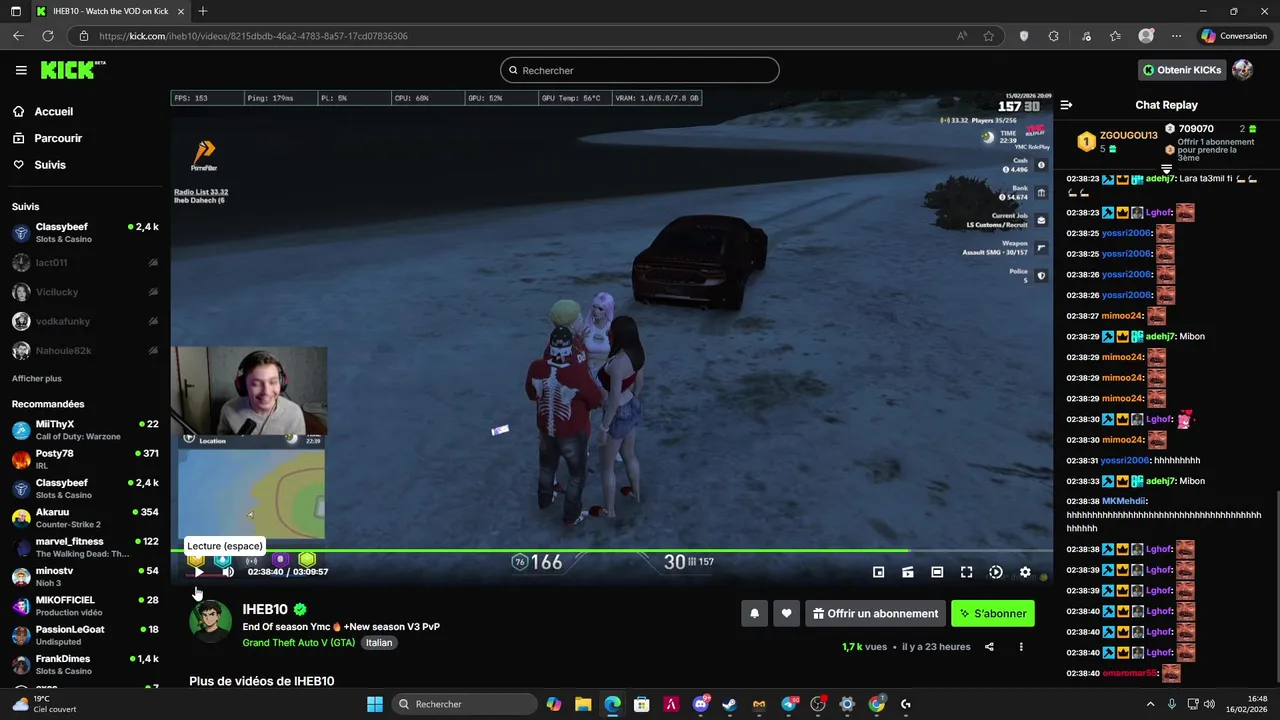The width and height of the screenshot is (1280, 720).
Task: Open Vicilucky followed channel
Action: 85,292
